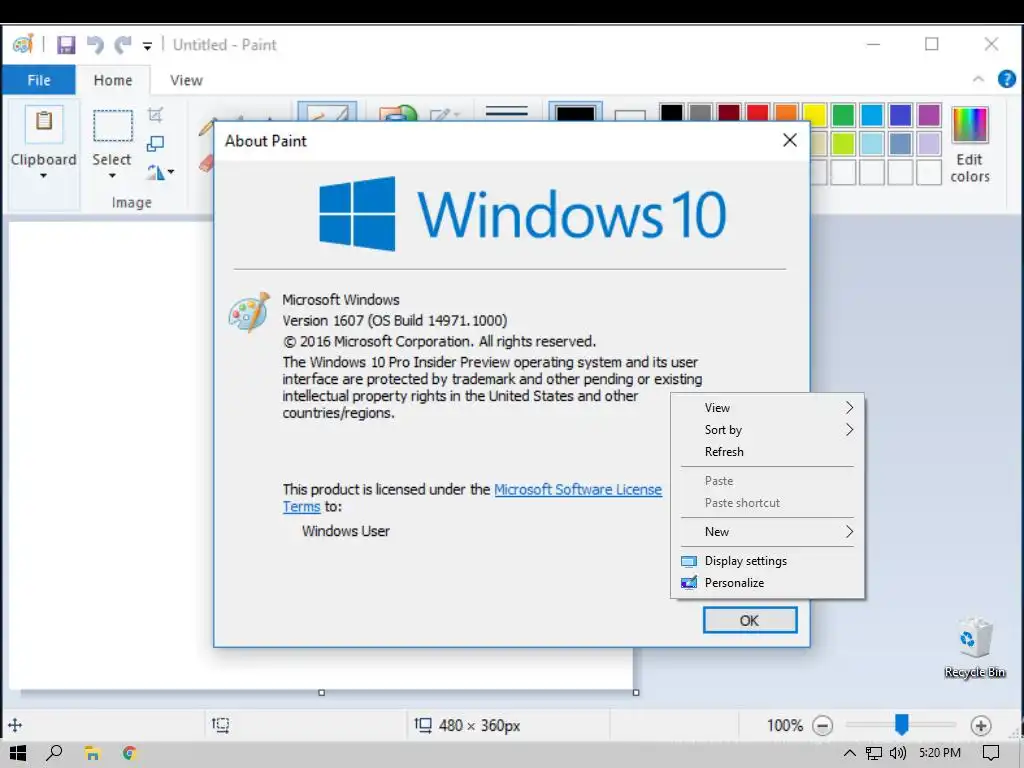
Task: Expand the Clipboard dropdown arrow
Action: tap(43, 176)
